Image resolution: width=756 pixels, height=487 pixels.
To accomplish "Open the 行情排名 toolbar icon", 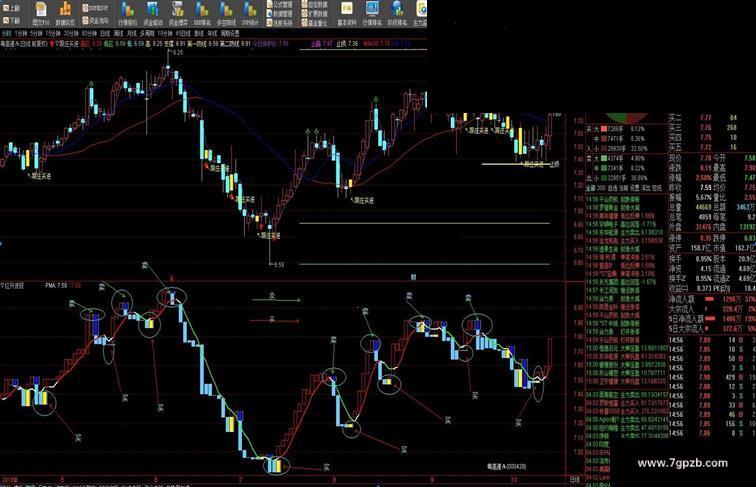I will [372, 13].
